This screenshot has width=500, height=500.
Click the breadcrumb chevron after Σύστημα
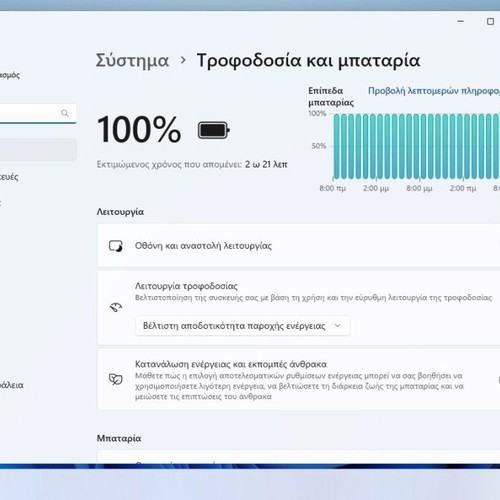pos(183,60)
